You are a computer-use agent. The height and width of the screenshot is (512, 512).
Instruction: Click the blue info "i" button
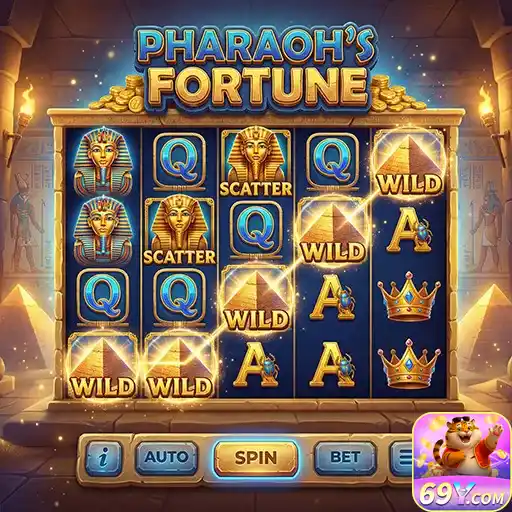point(105,457)
